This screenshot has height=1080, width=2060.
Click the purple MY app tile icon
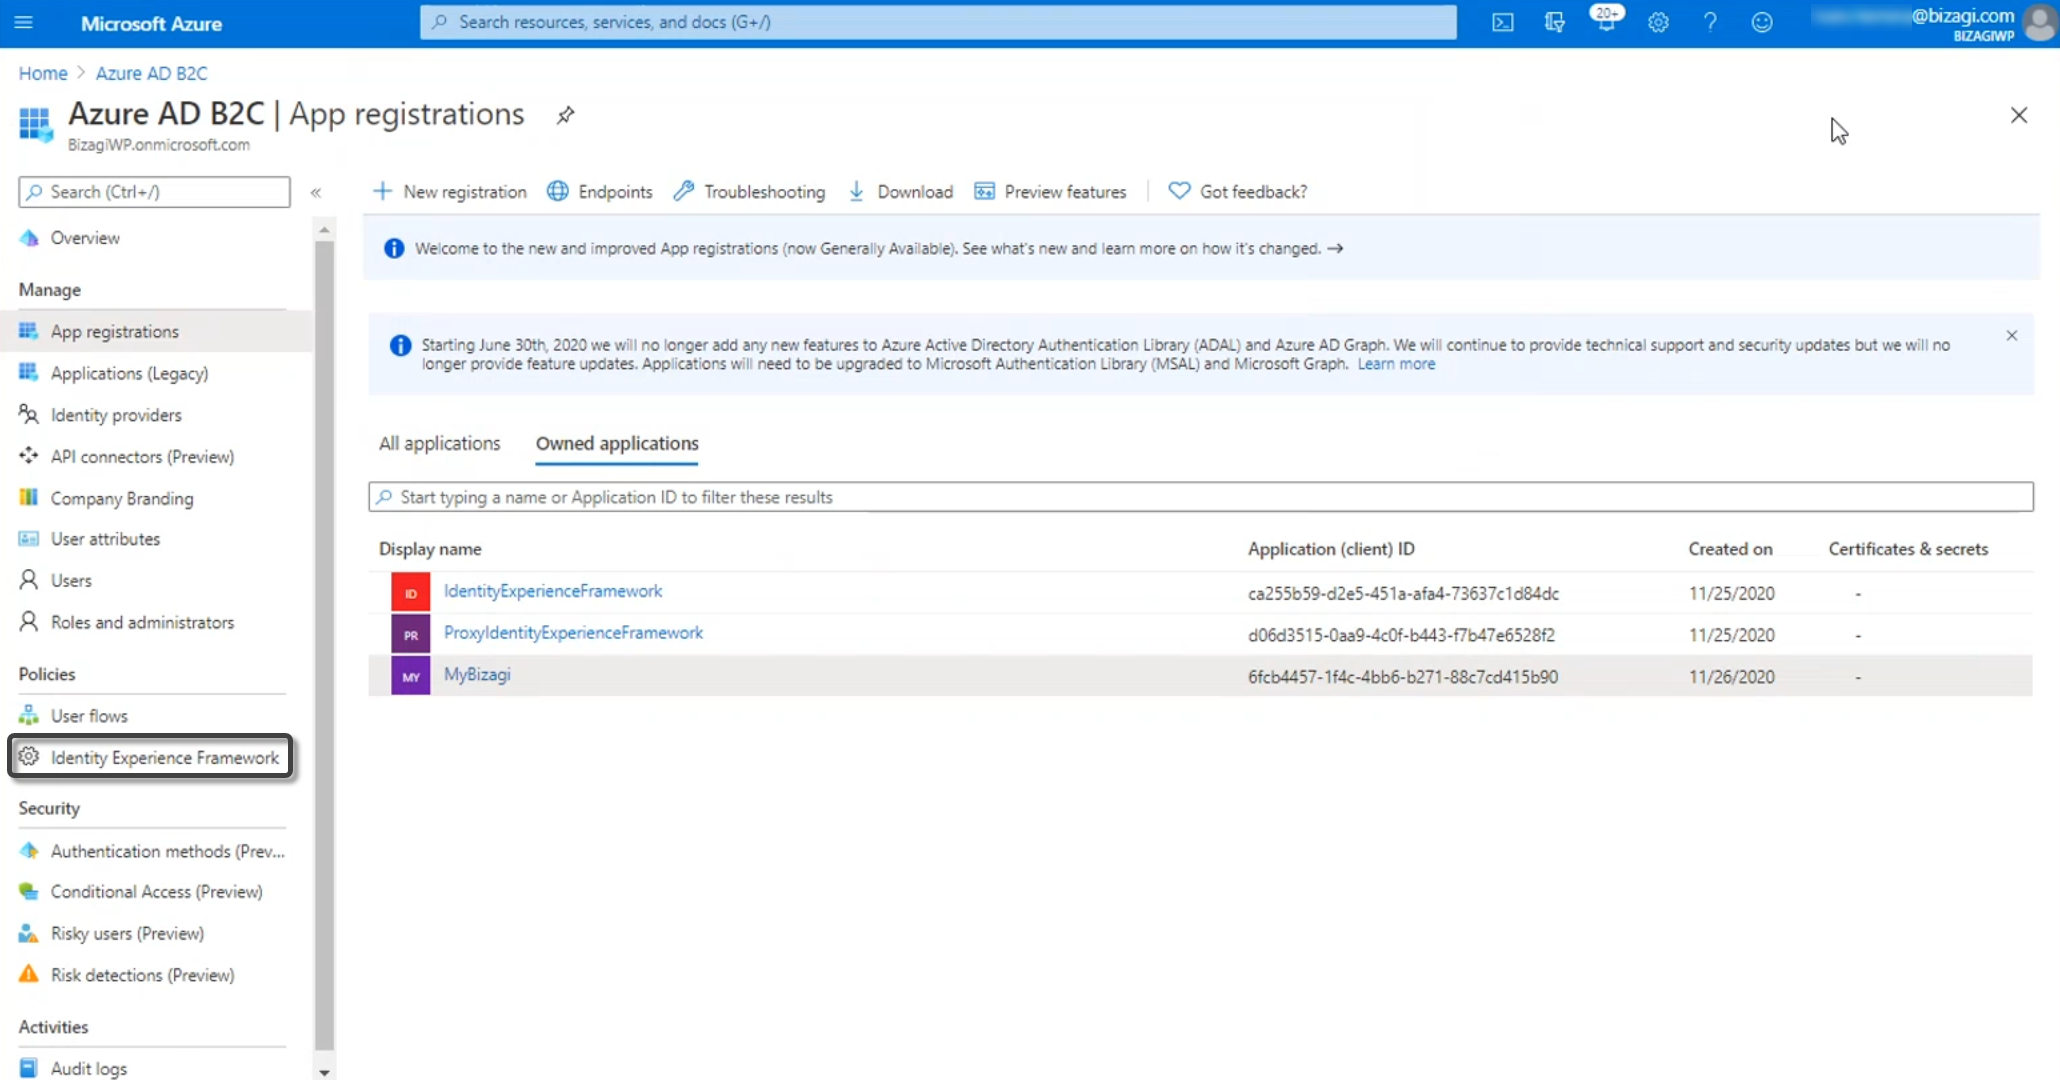pyautogui.click(x=410, y=676)
